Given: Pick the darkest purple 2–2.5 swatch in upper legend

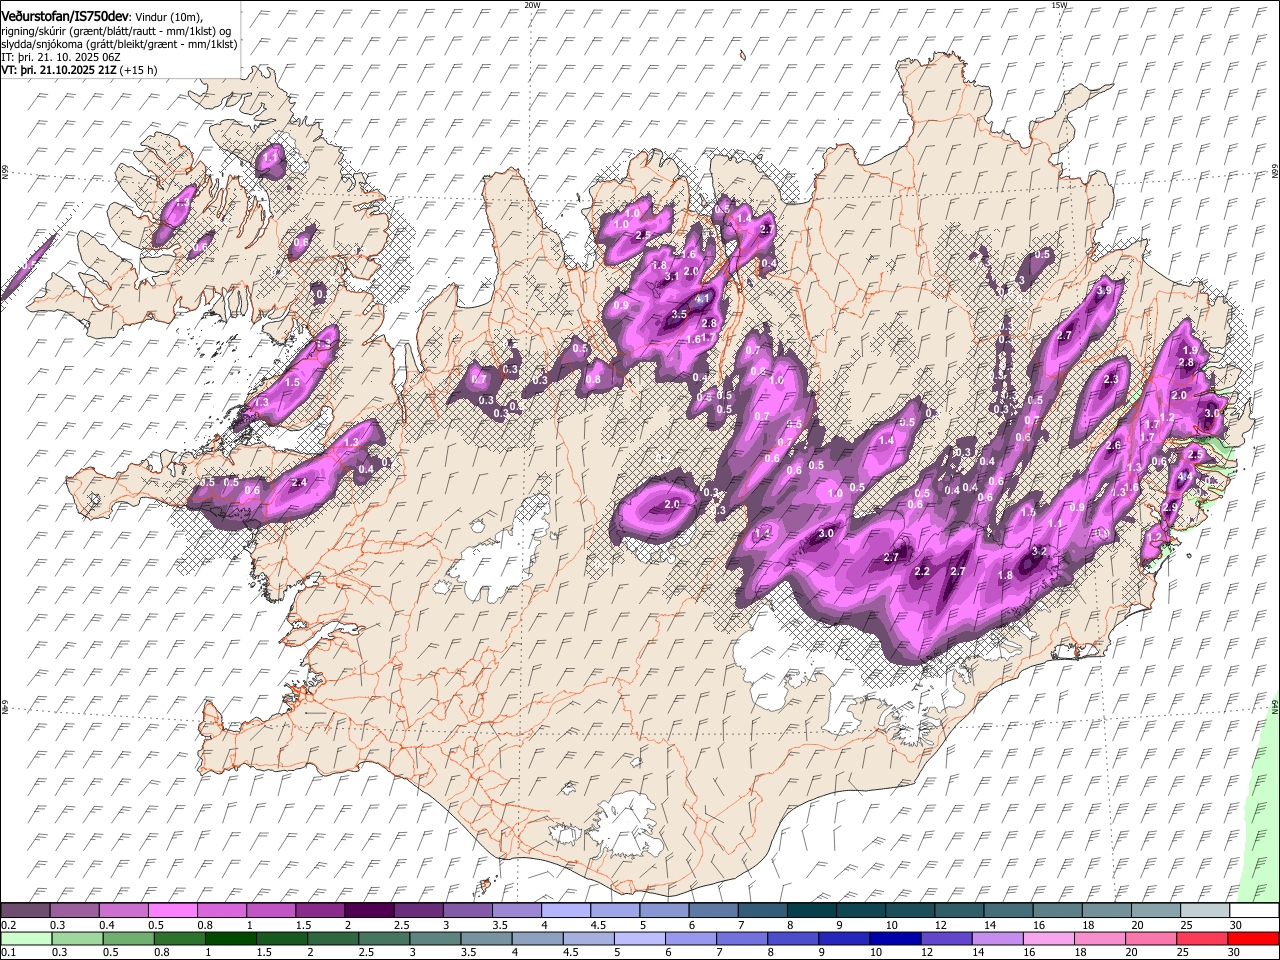Looking at the screenshot, I should tap(369, 911).
